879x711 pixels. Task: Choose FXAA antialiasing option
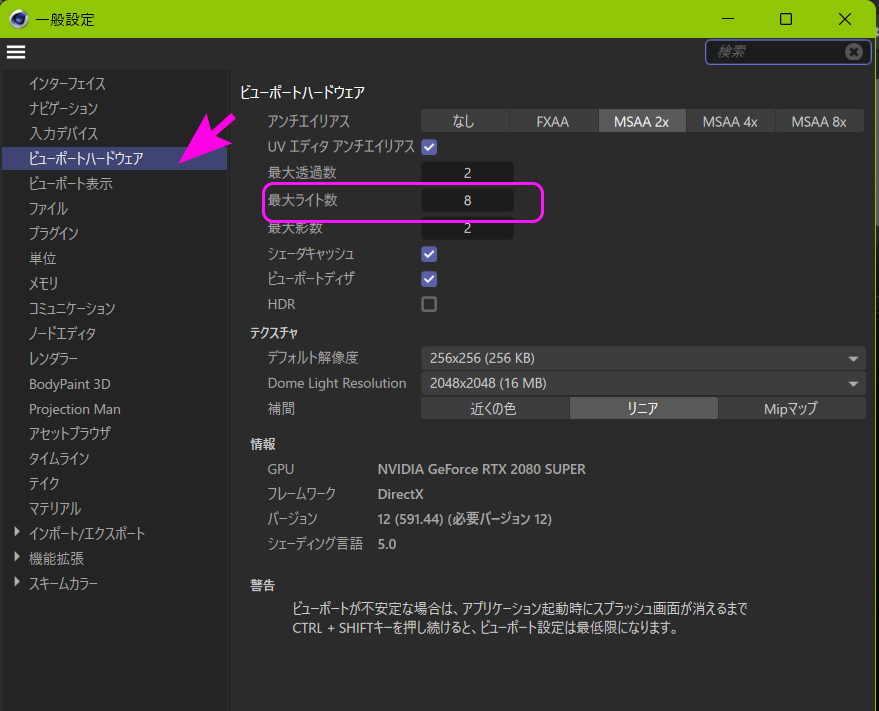[x=552, y=121]
